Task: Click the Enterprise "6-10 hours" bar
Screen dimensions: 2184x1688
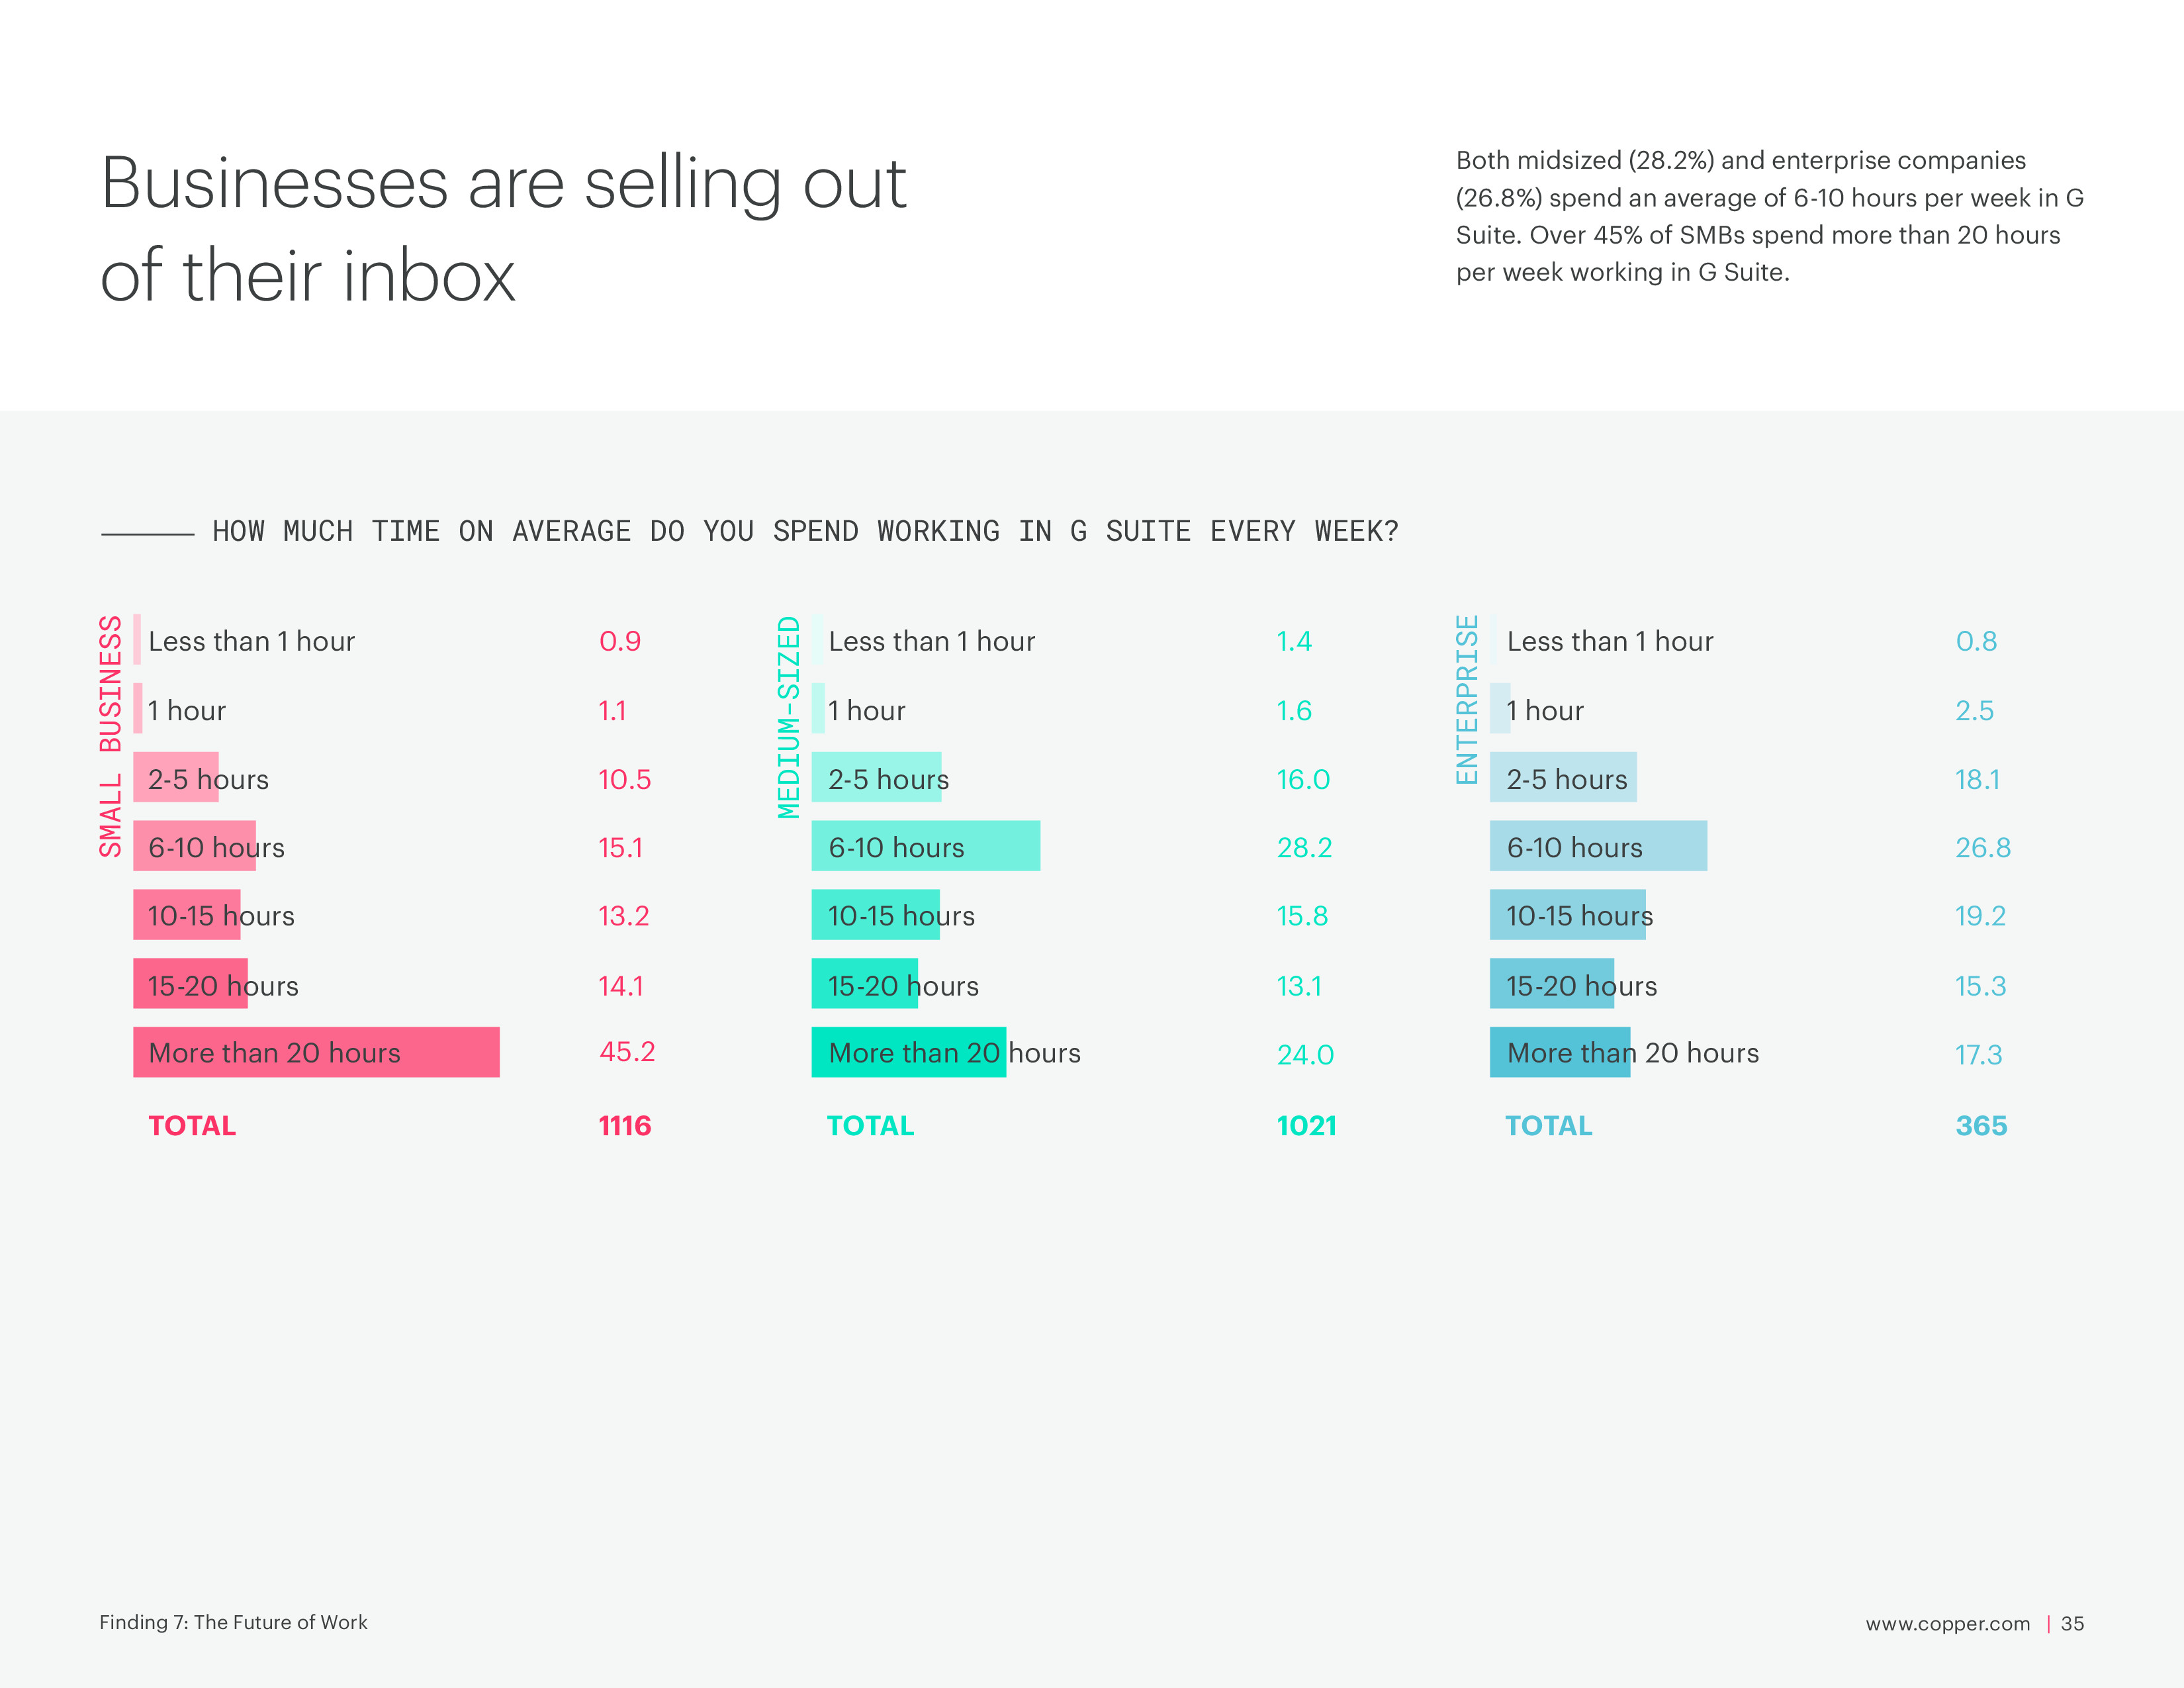Action: [1597, 846]
